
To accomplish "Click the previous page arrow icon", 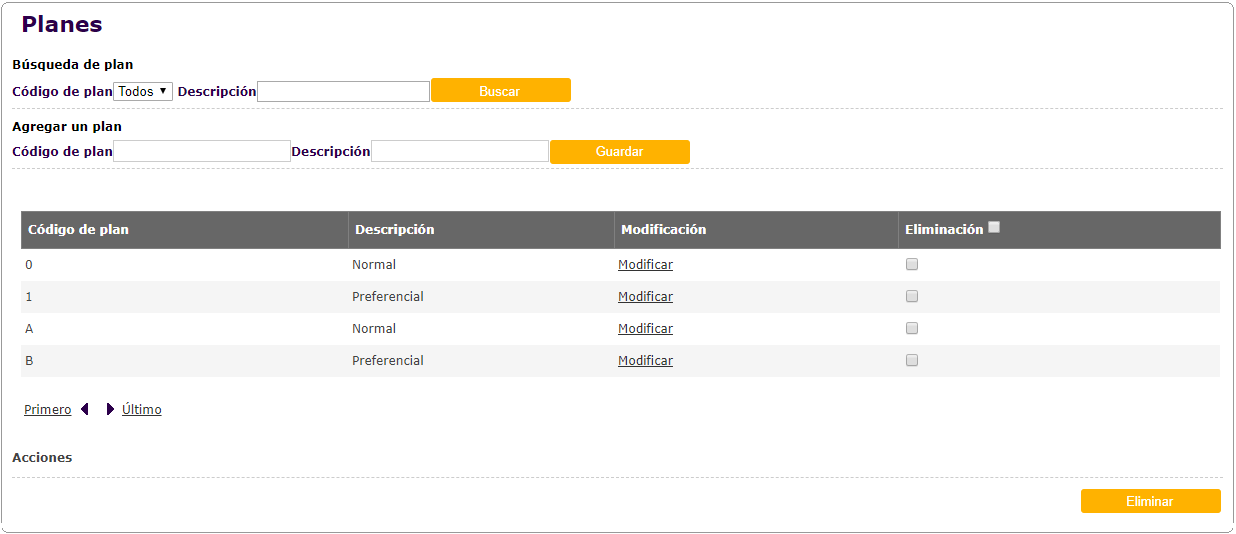I will point(85,409).
